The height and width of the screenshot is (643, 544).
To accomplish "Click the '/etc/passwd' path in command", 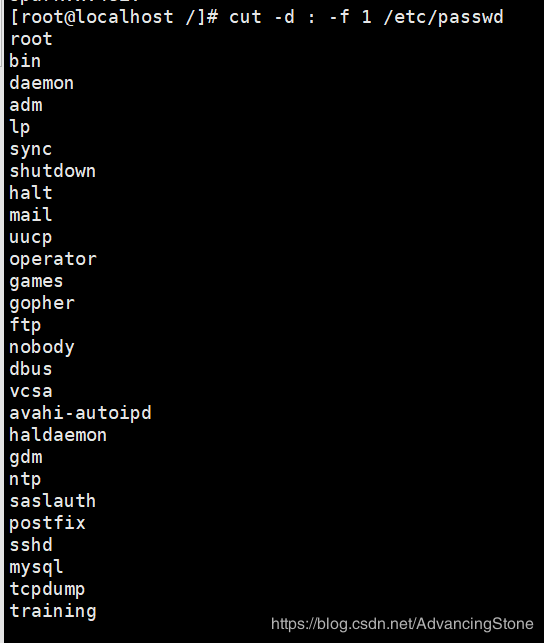I will (443, 18).
